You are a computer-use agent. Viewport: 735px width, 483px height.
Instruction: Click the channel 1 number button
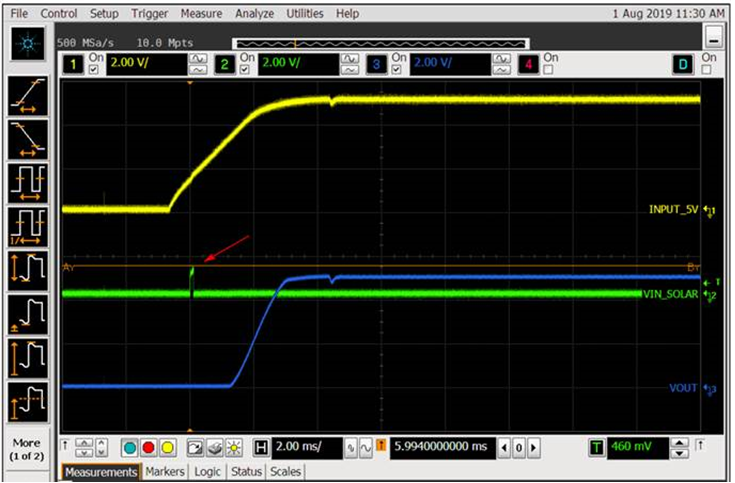click(x=73, y=64)
